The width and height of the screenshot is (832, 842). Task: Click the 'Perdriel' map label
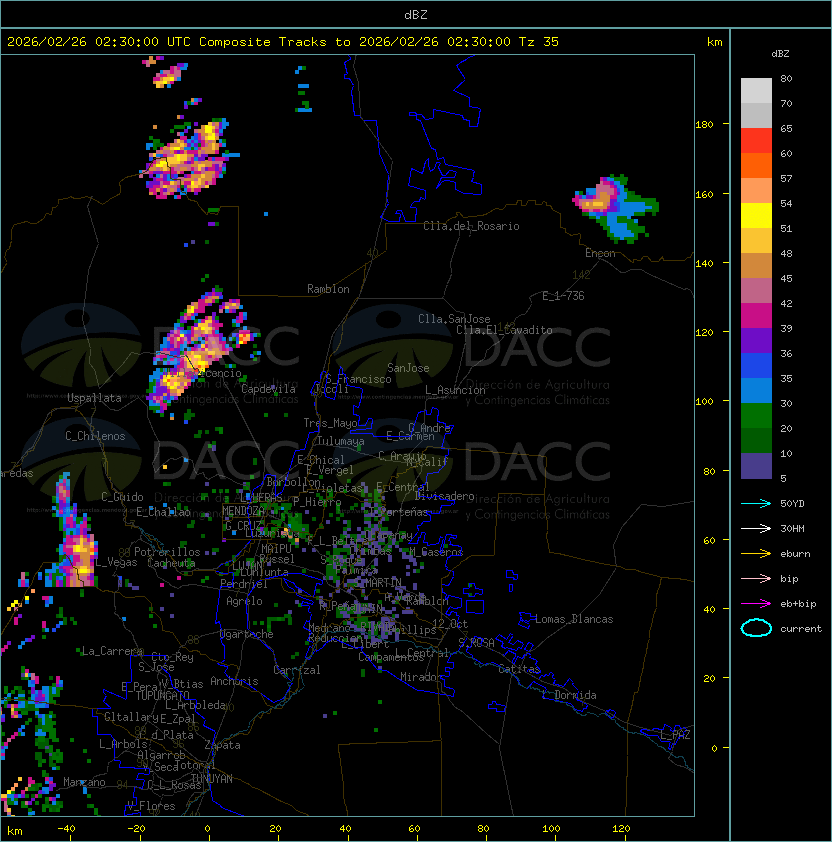pos(244,584)
